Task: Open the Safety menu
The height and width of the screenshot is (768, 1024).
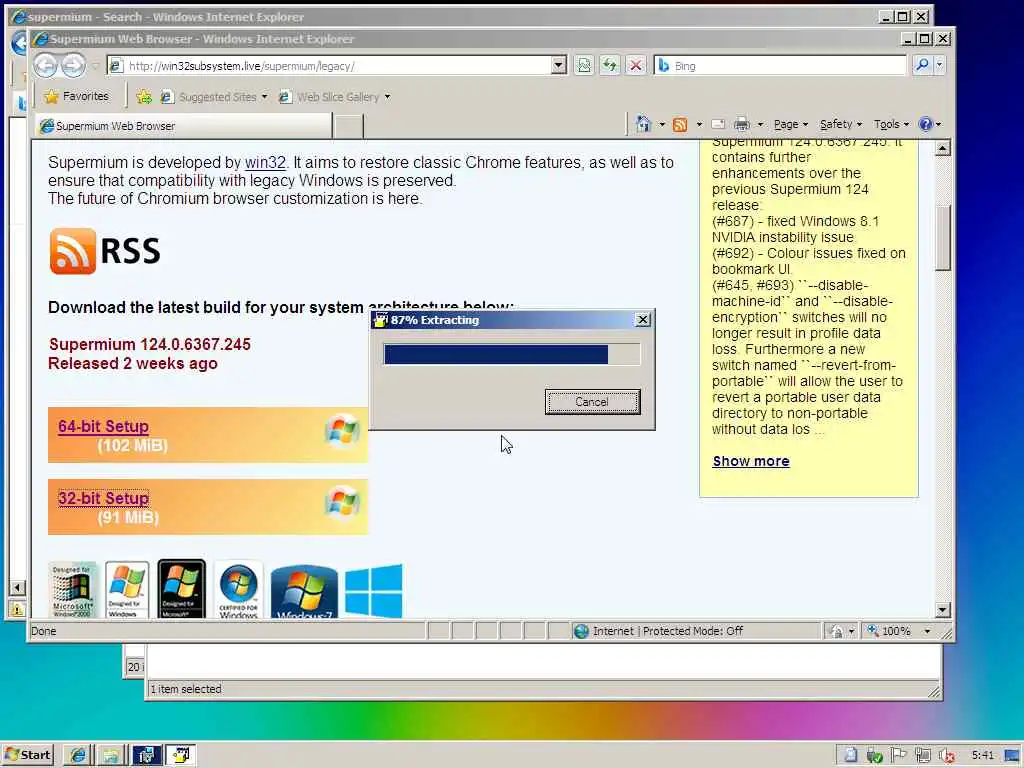Action: 841,124
